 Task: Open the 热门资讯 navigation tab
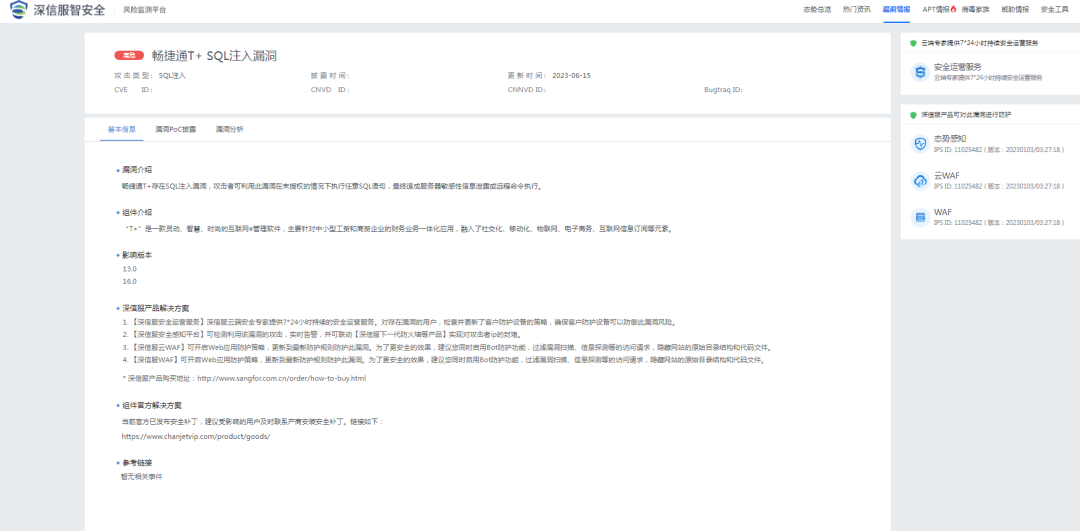coord(857,10)
